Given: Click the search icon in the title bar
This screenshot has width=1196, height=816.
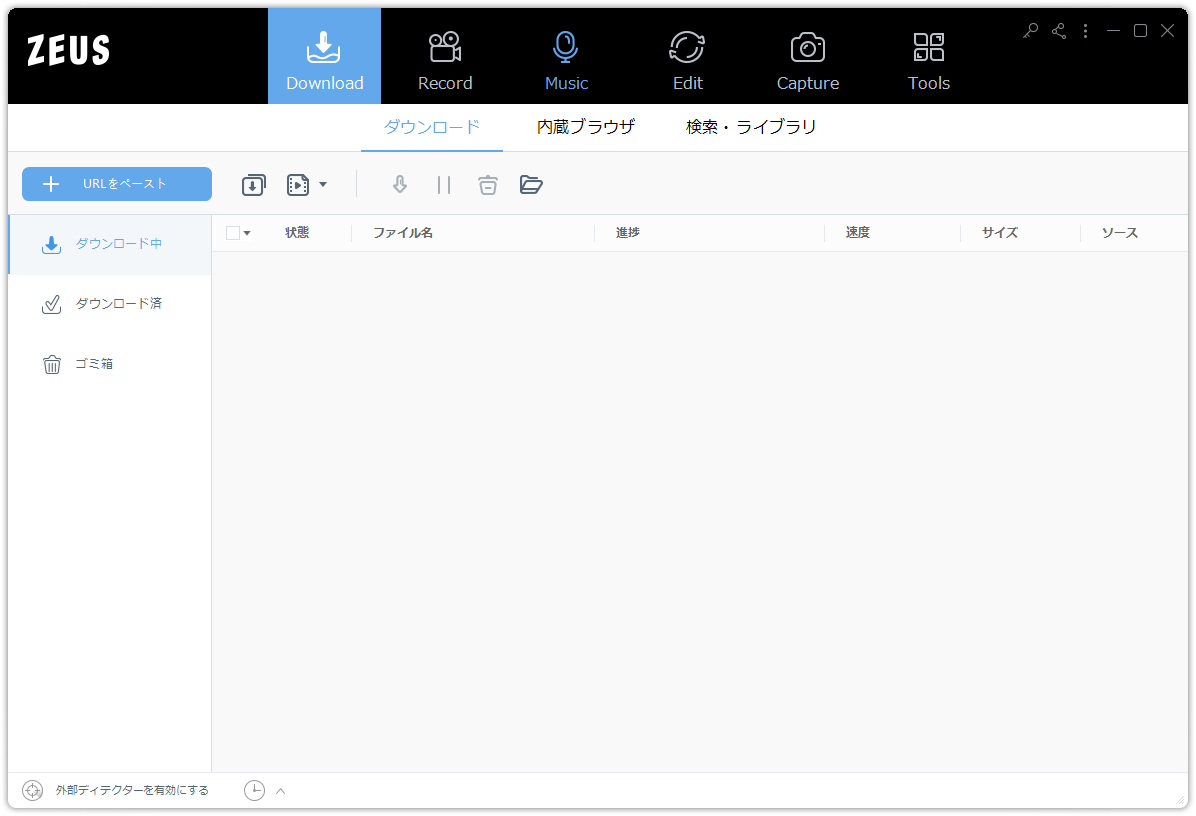Looking at the screenshot, I should pyautogui.click(x=1030, y=31).
